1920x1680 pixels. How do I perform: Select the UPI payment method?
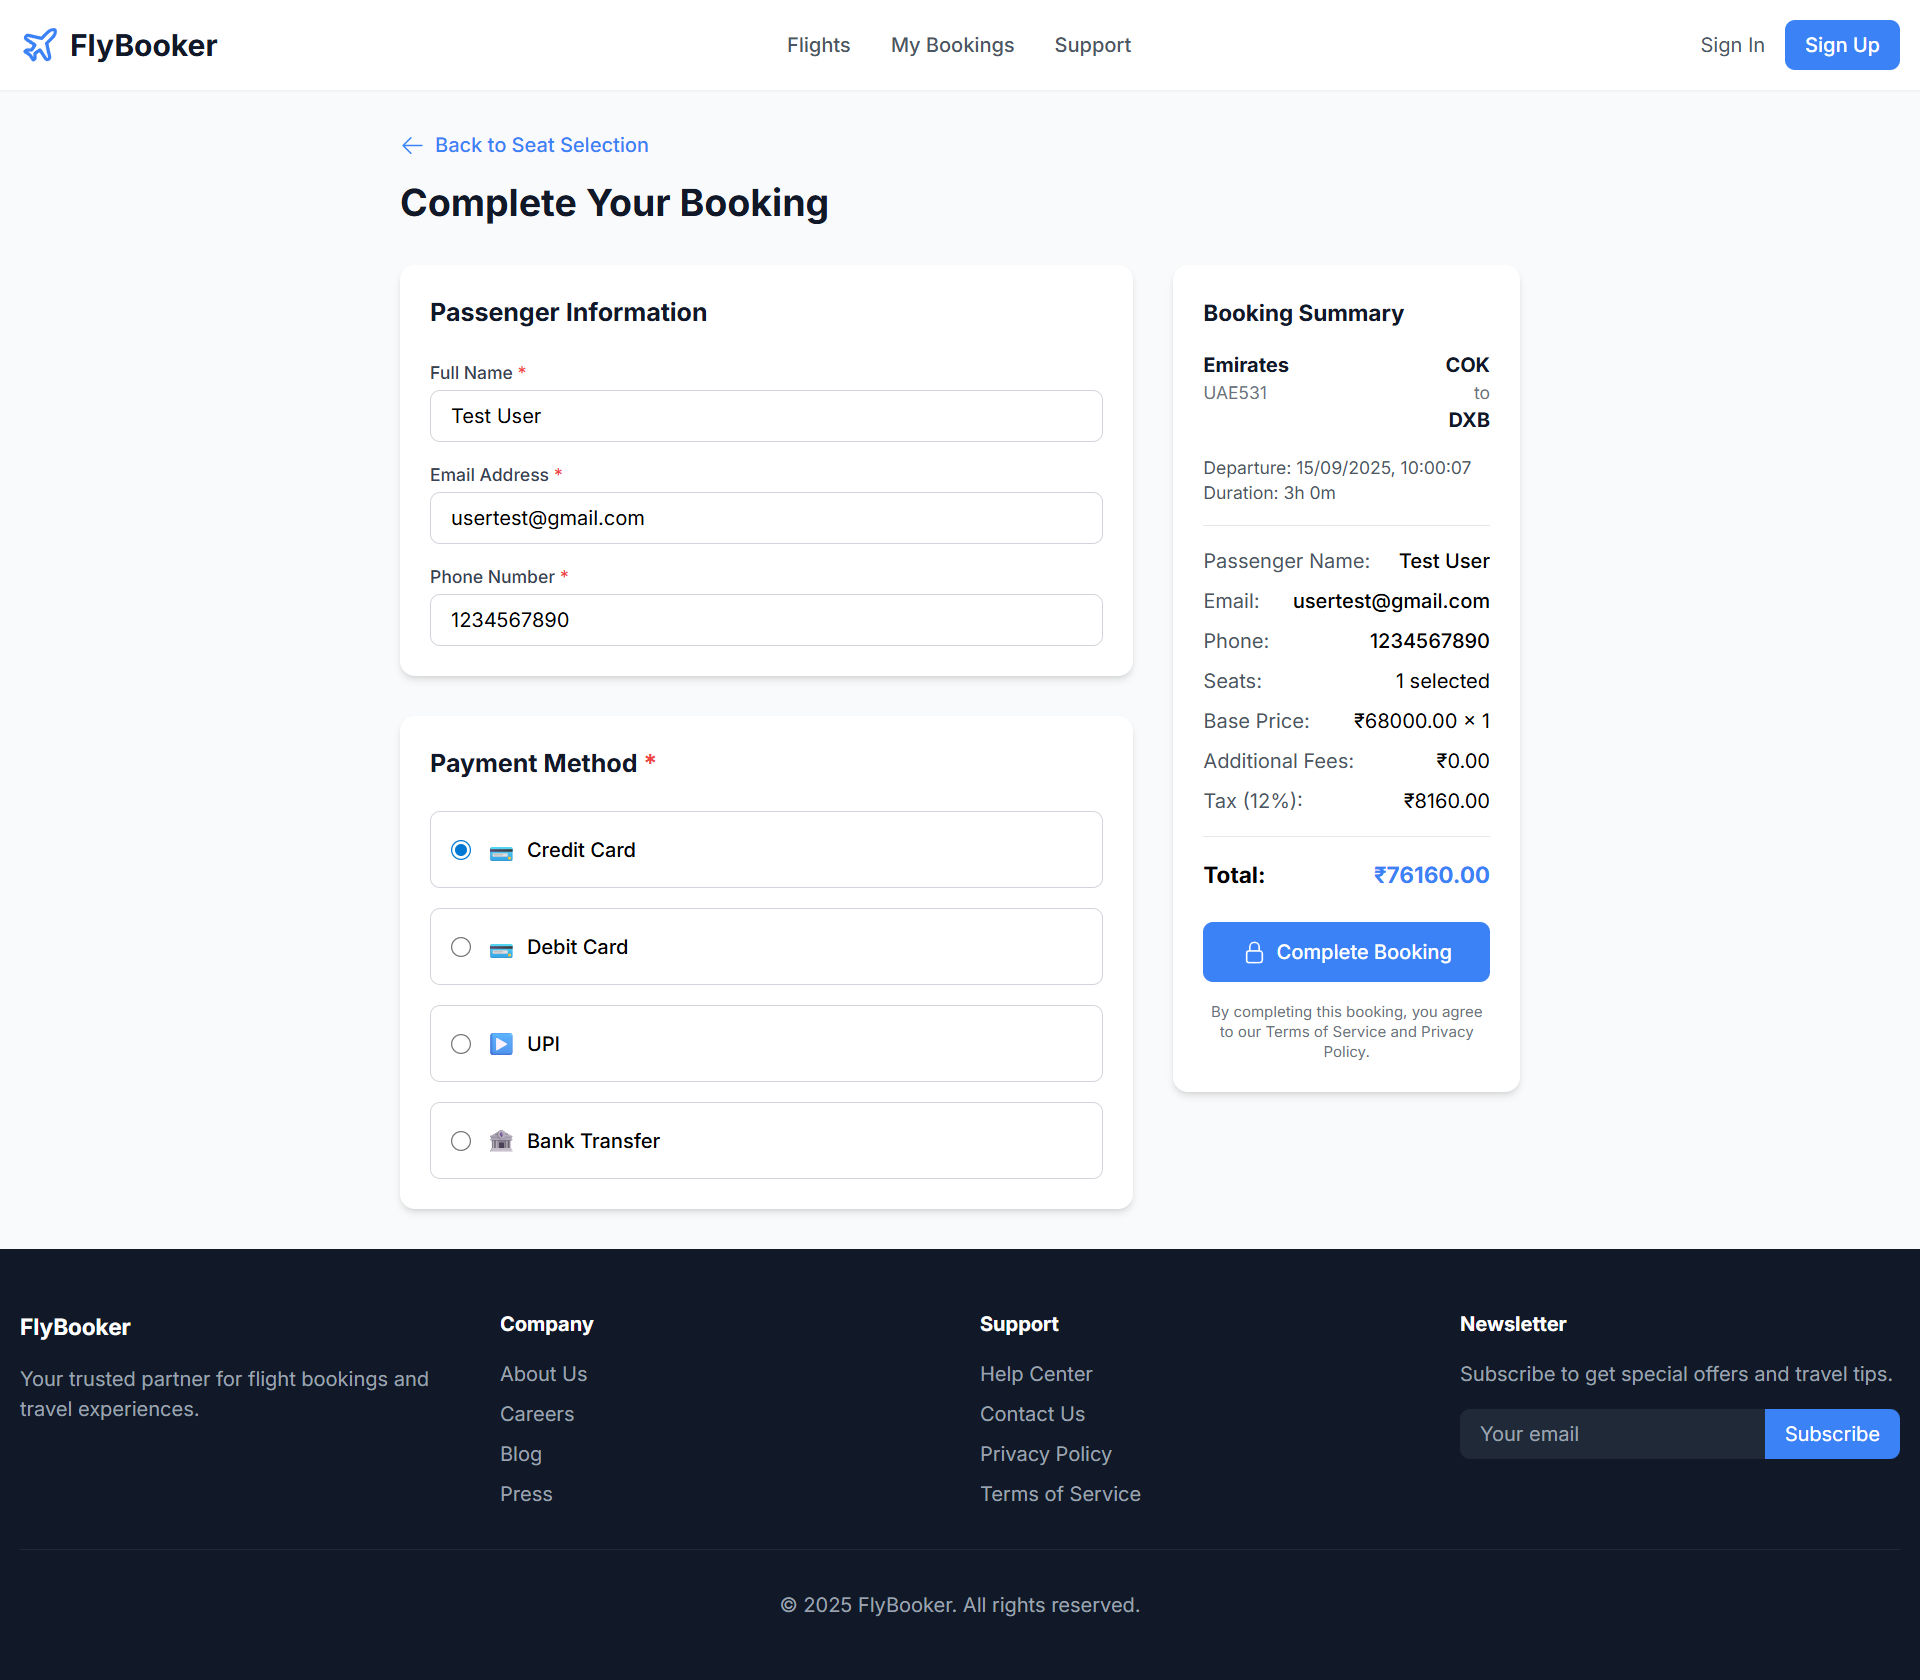[461, 1043]
